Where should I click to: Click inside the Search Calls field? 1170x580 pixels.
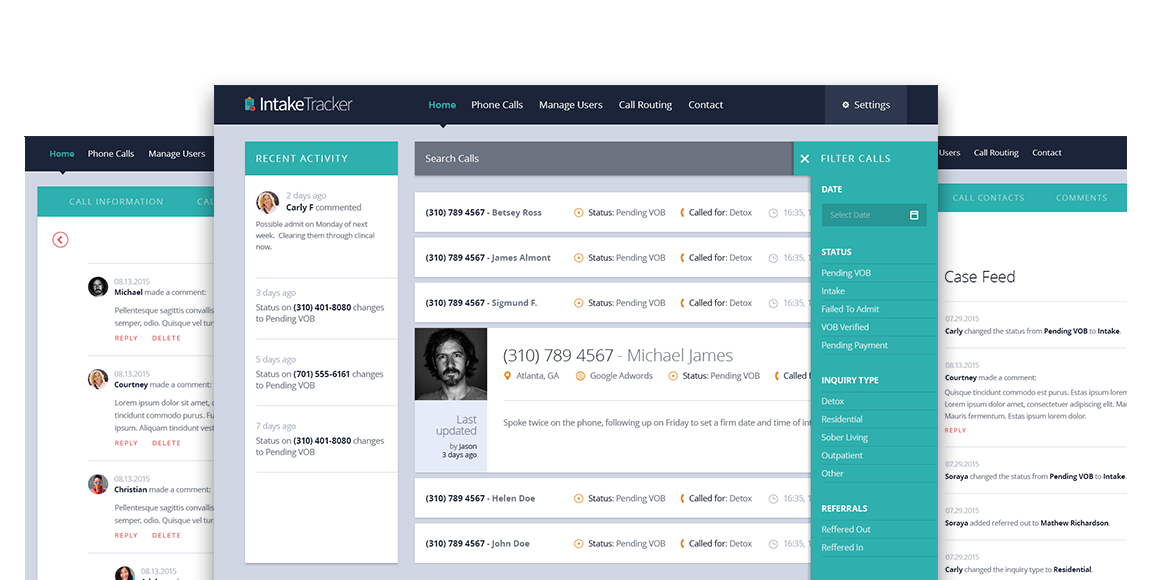600,158
